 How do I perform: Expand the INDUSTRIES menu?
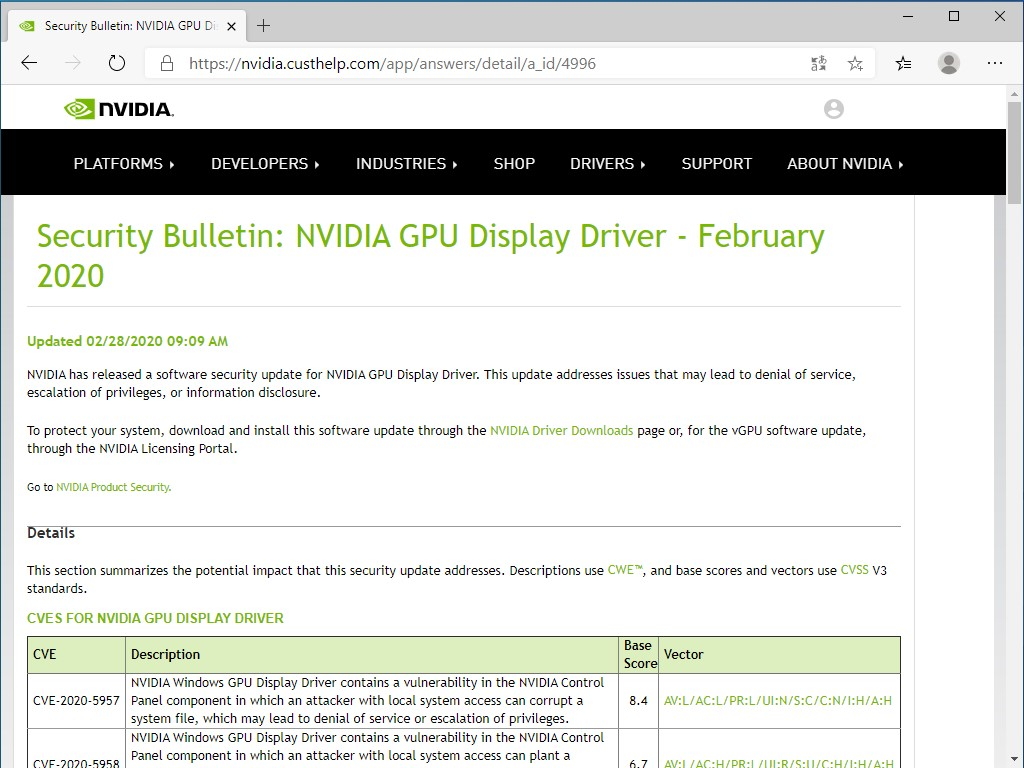(407, 164)
